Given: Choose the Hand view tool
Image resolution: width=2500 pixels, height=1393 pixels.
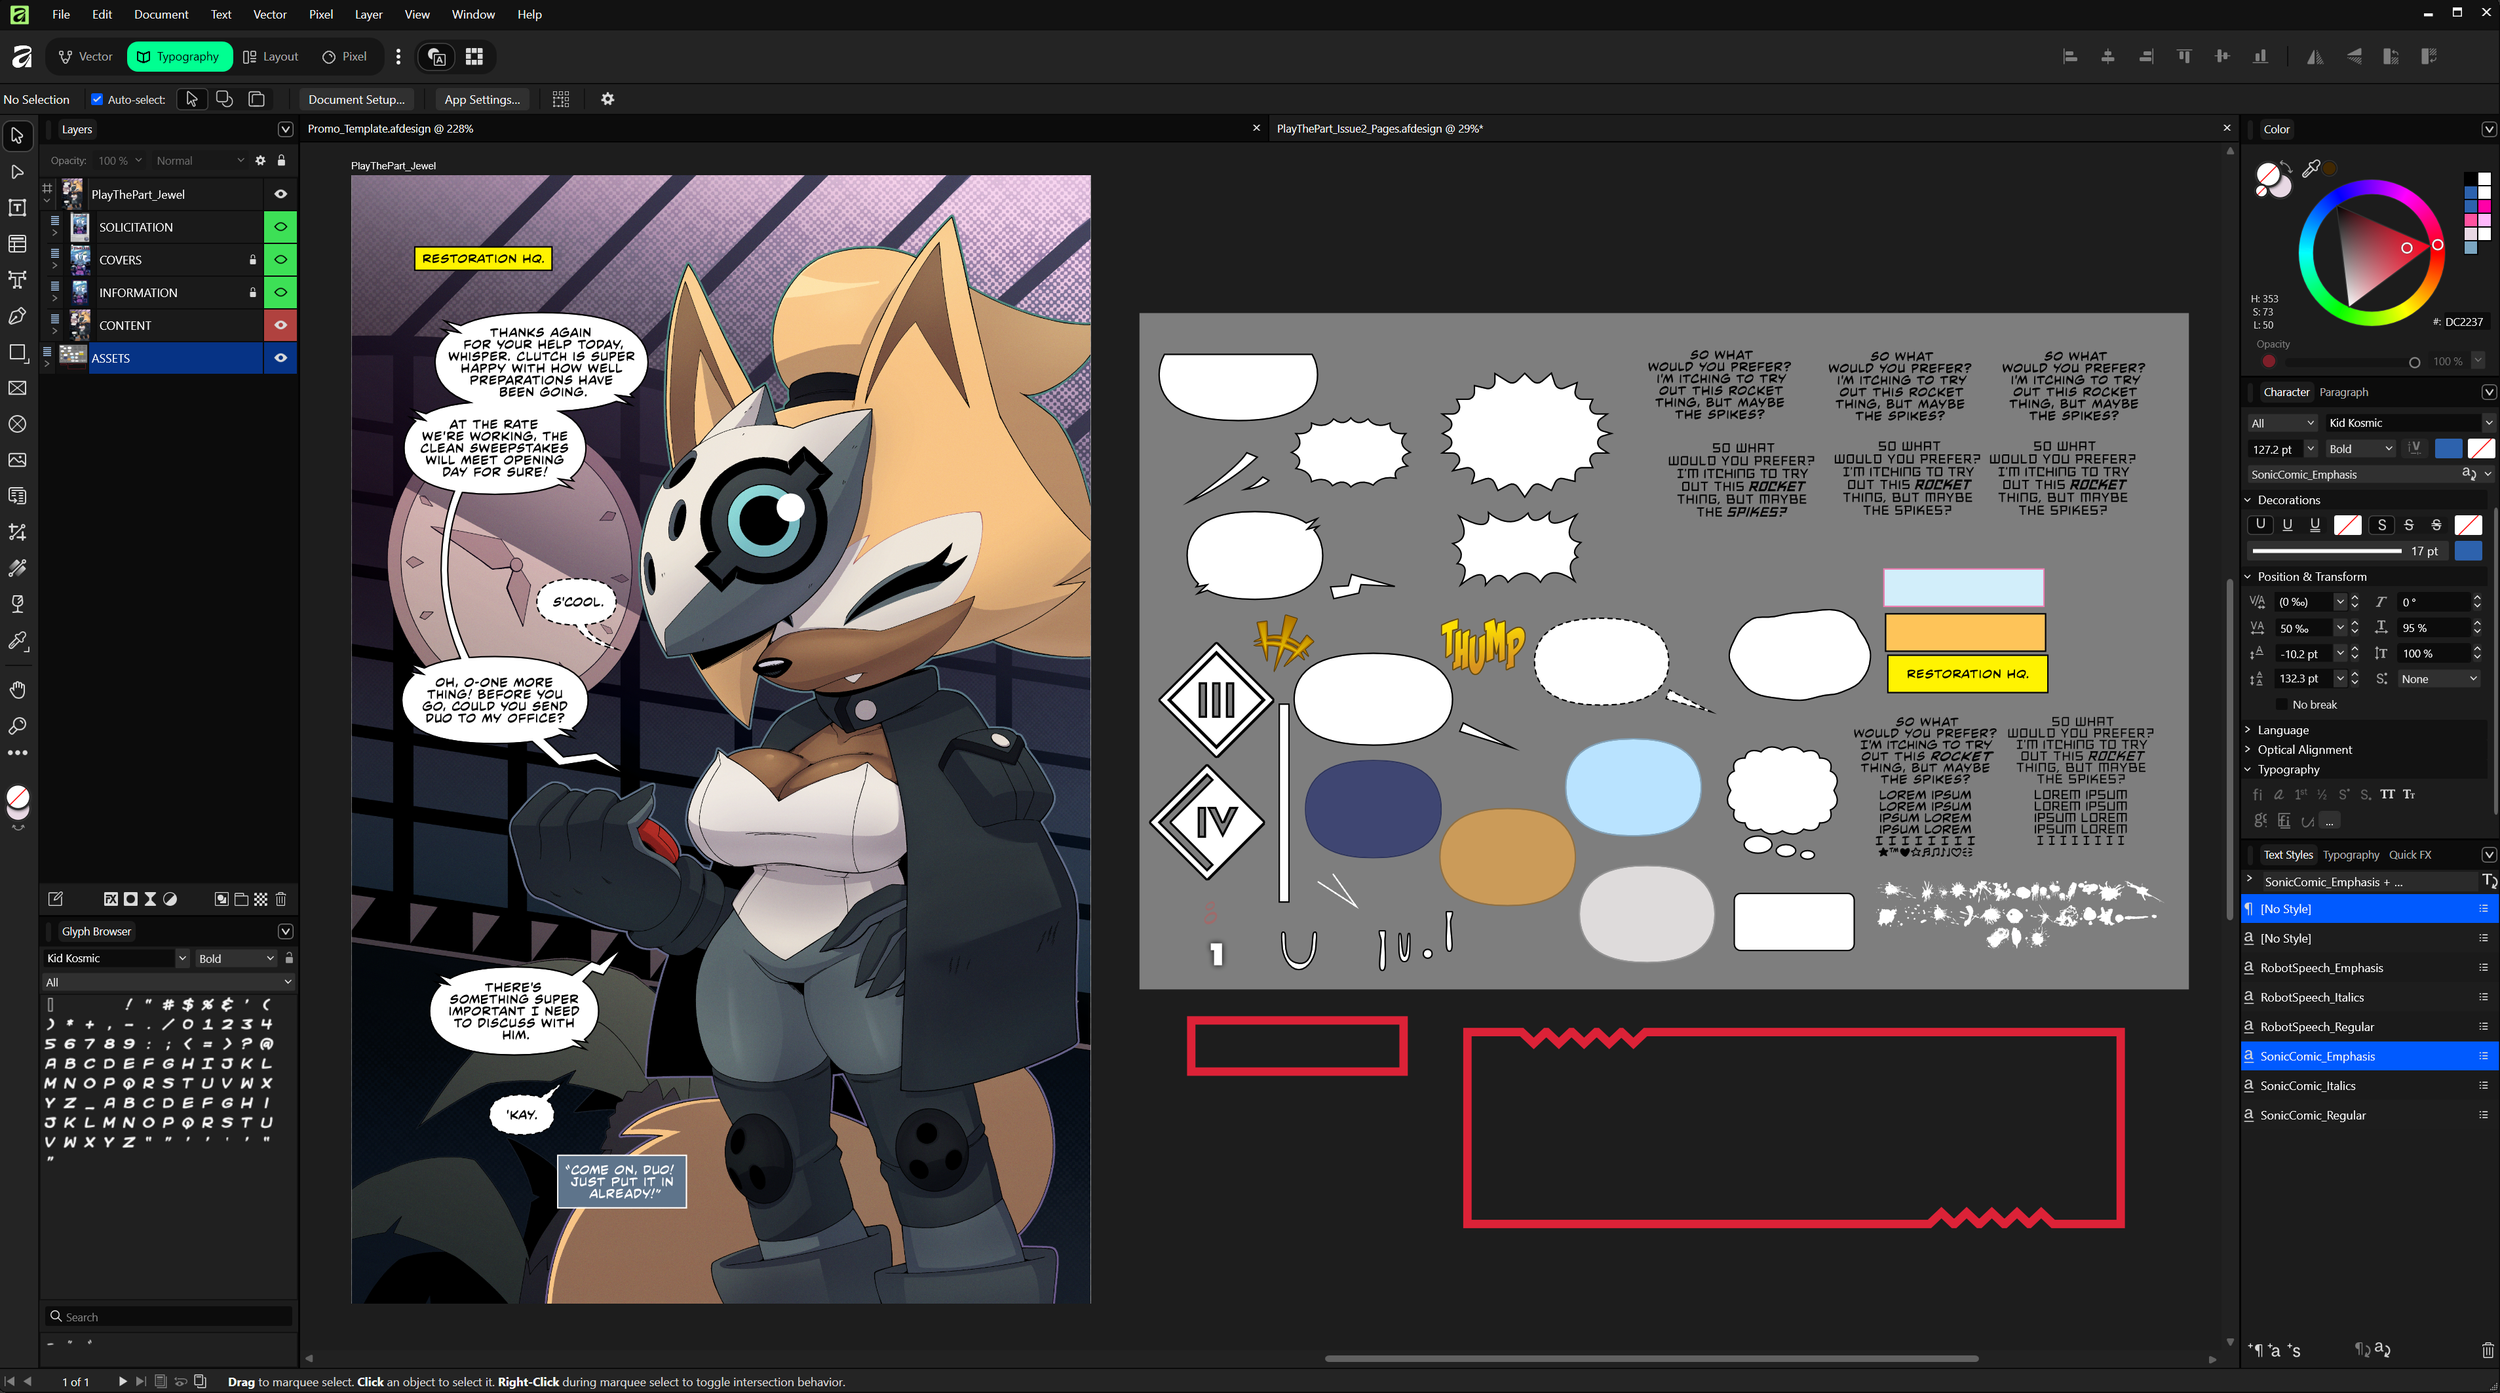Looking at the screenshot, I should (x=17, y=690).
